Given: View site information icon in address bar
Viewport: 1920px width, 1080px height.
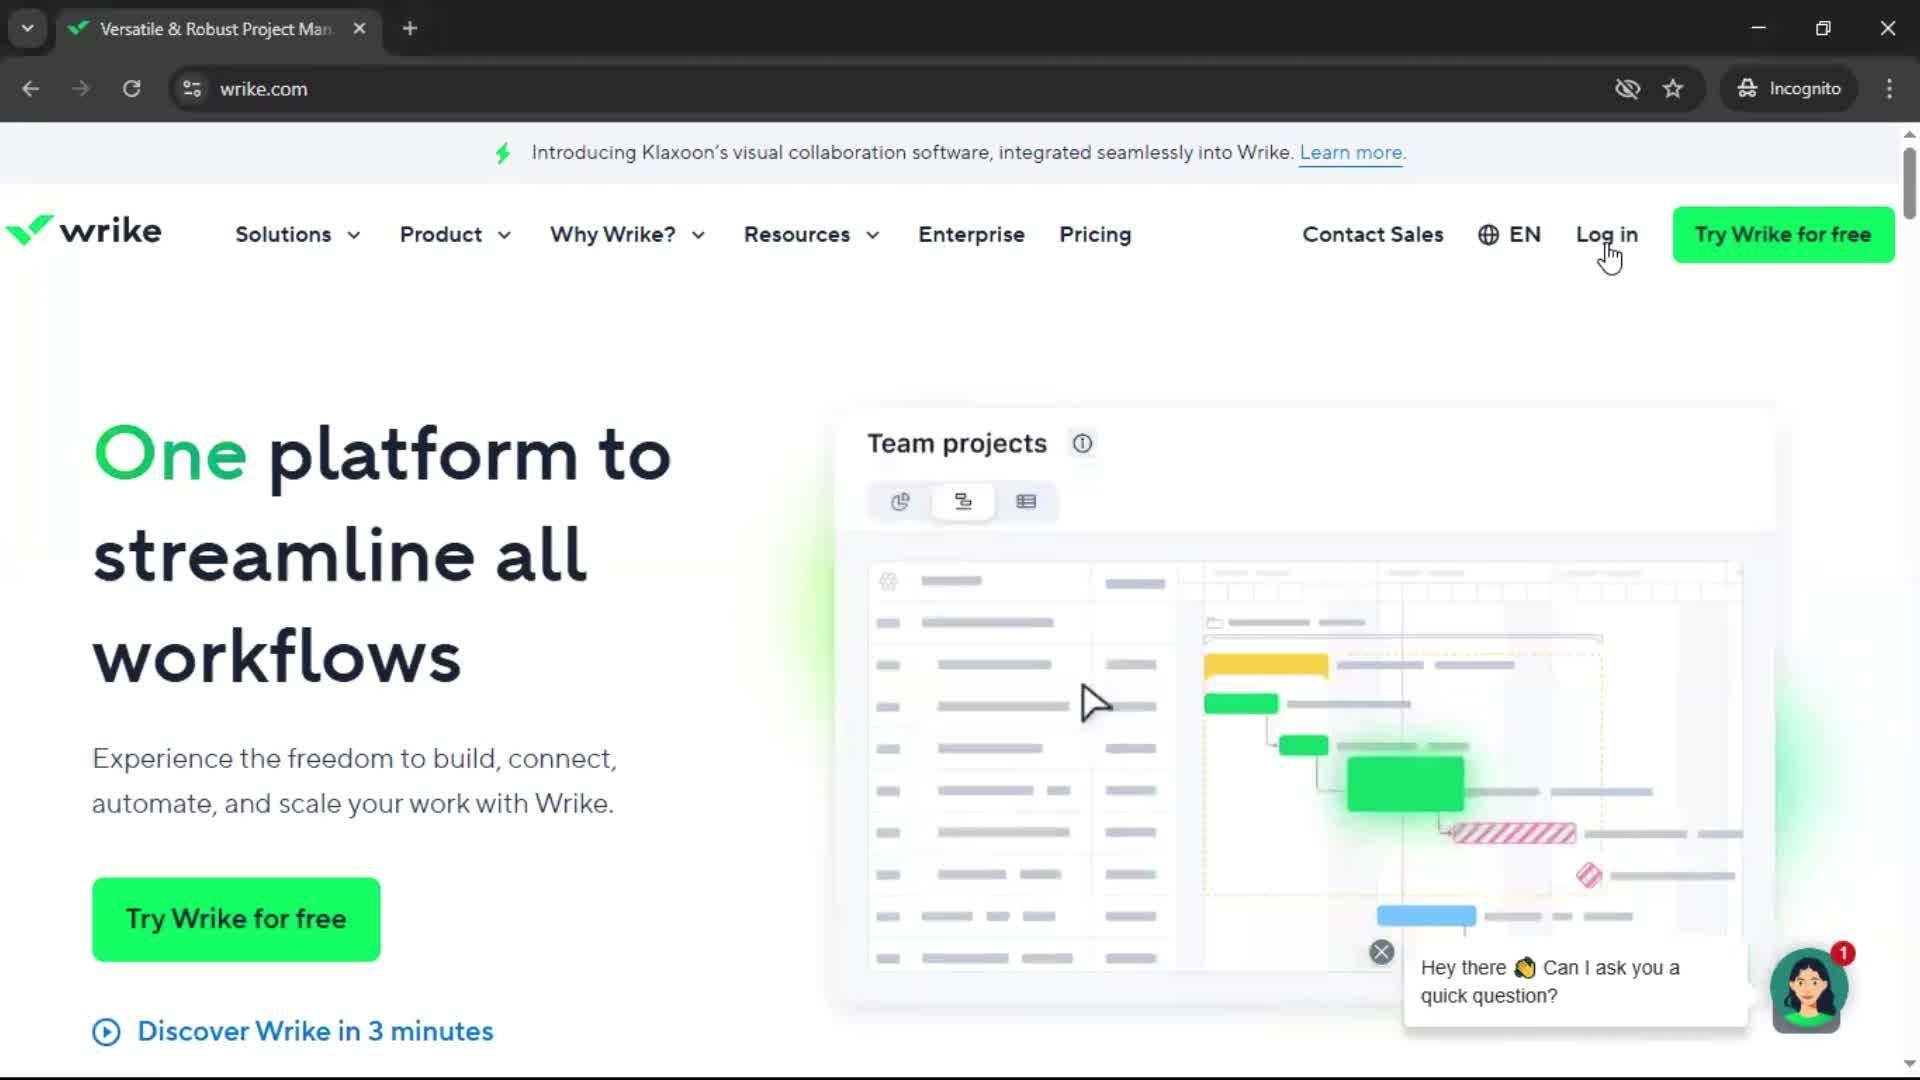Looking at the screenshot, I should tap(192, 89).
